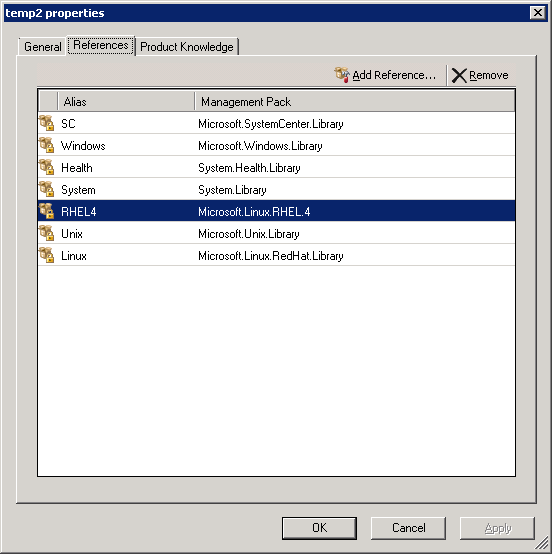Click Microsoft.Linux.RHEL.4 entry

(254, 212)
